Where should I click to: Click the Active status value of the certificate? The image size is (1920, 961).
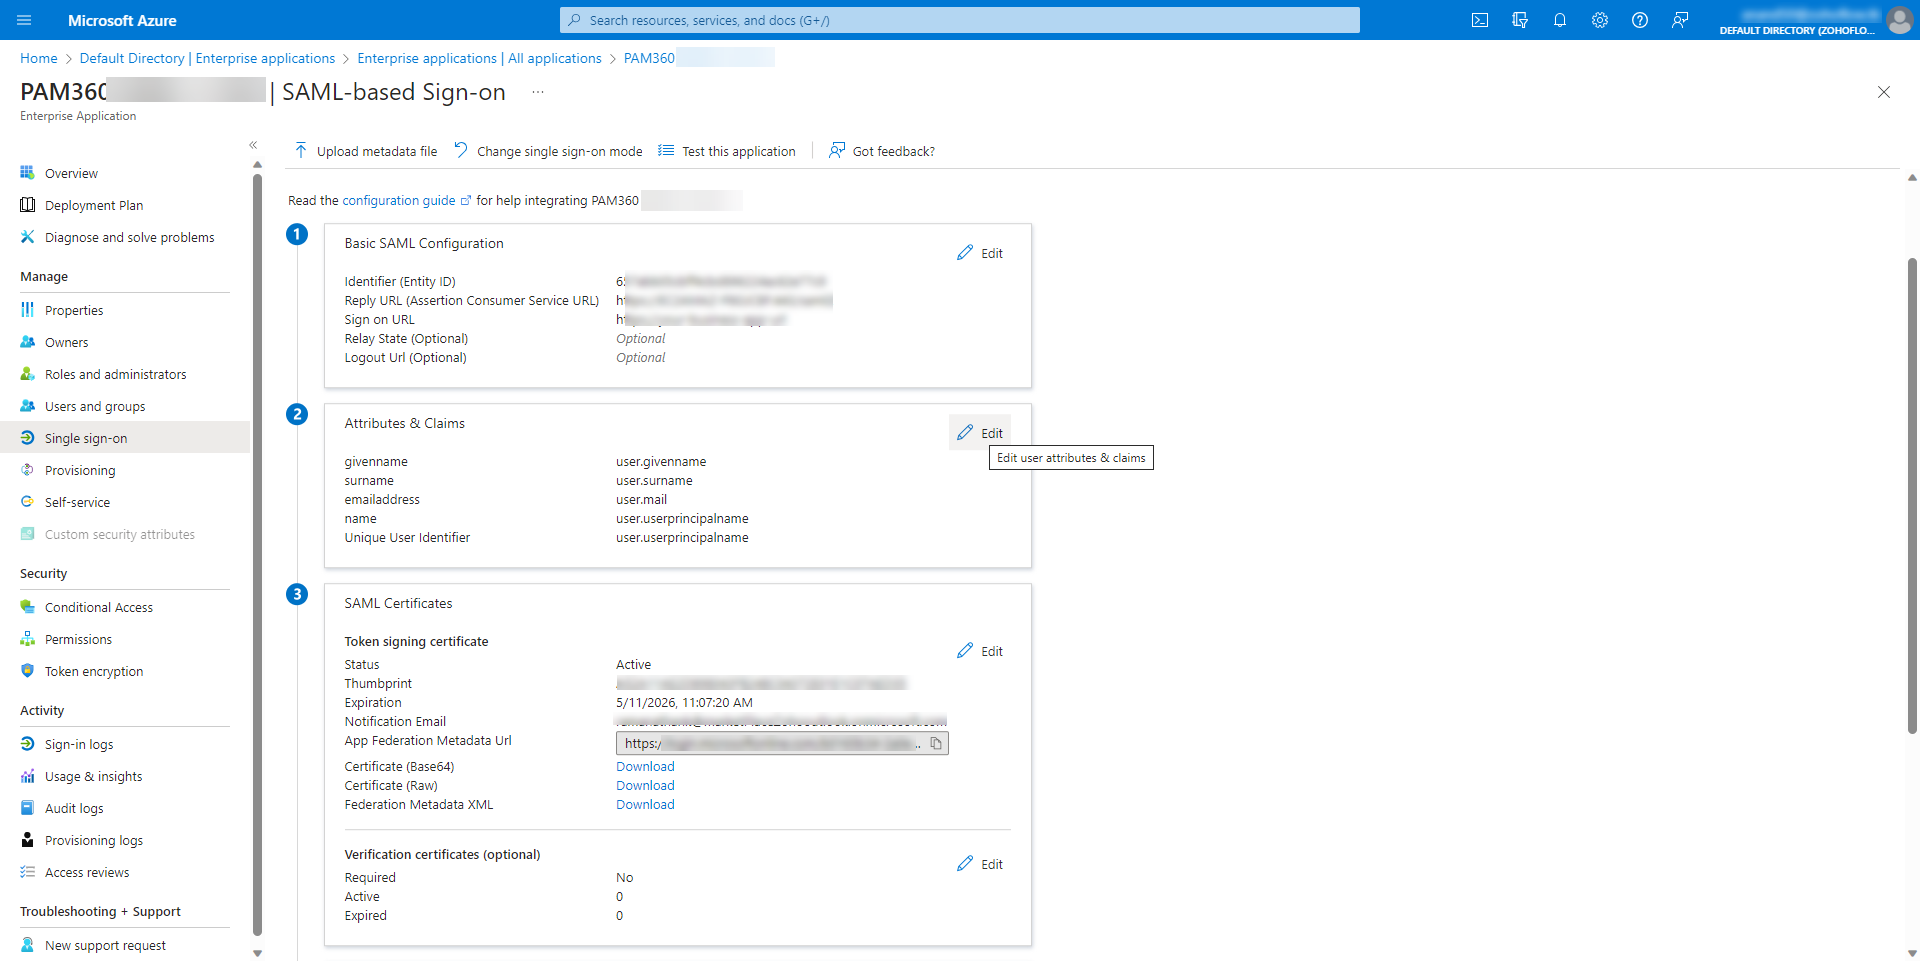tap(633, 665)
